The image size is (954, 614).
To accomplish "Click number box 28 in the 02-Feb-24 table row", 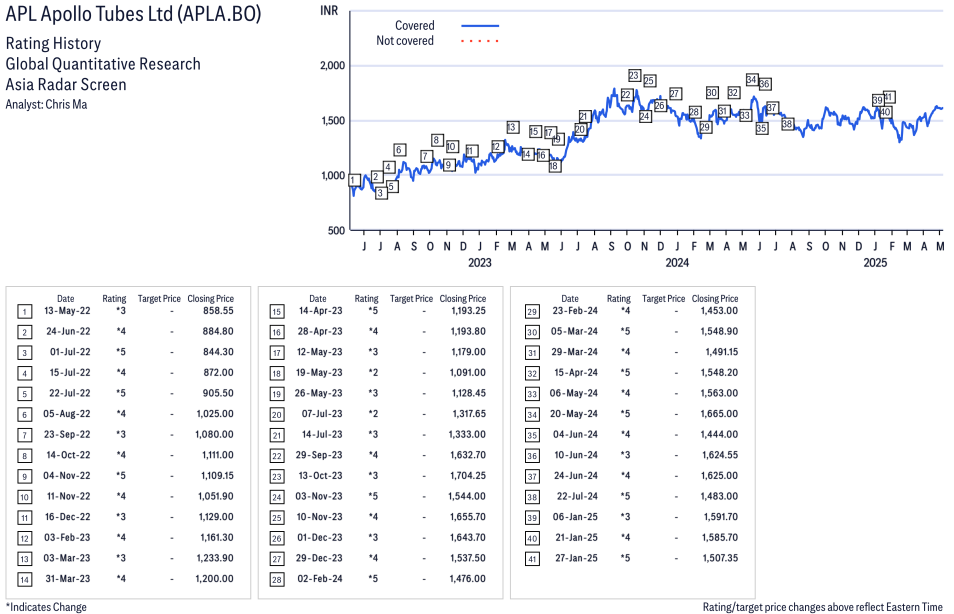I will pyautogui.click(x=277, y=579).
